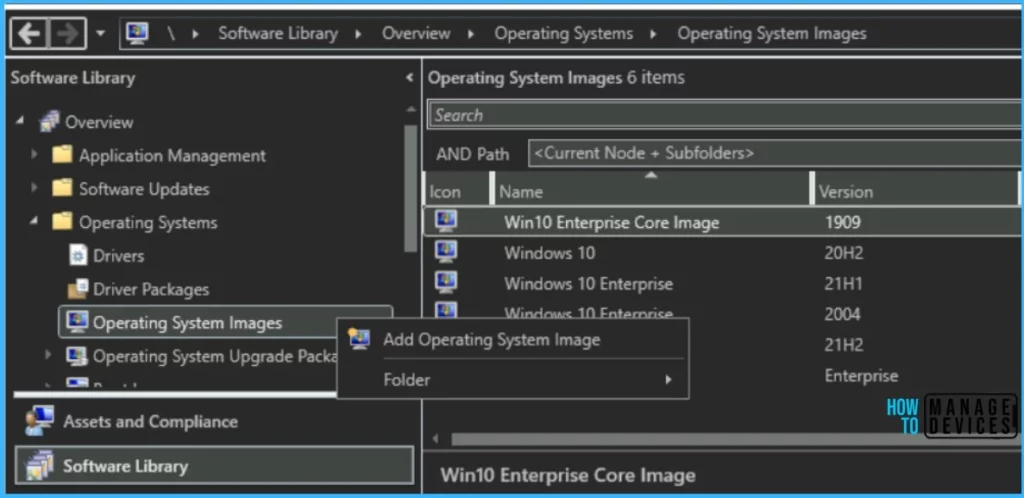This screenshot has height=498, width=1024.
Task: Click Operating Systems in the breadcrumb
Action: click(564, 34)
